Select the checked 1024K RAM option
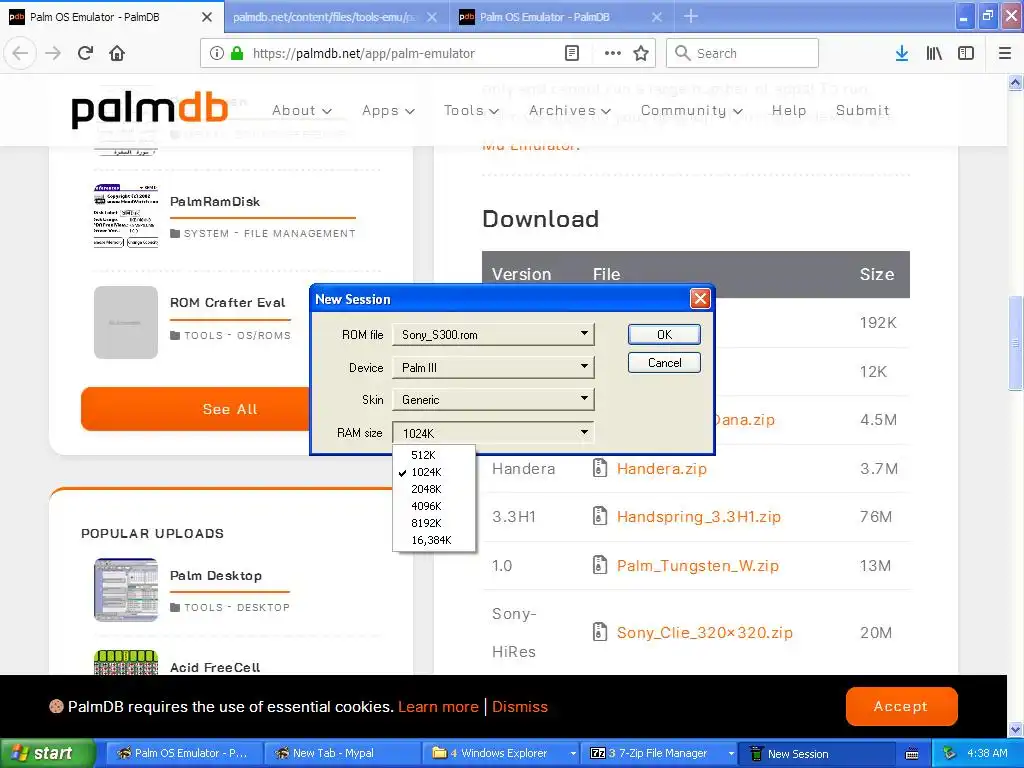 434,472
